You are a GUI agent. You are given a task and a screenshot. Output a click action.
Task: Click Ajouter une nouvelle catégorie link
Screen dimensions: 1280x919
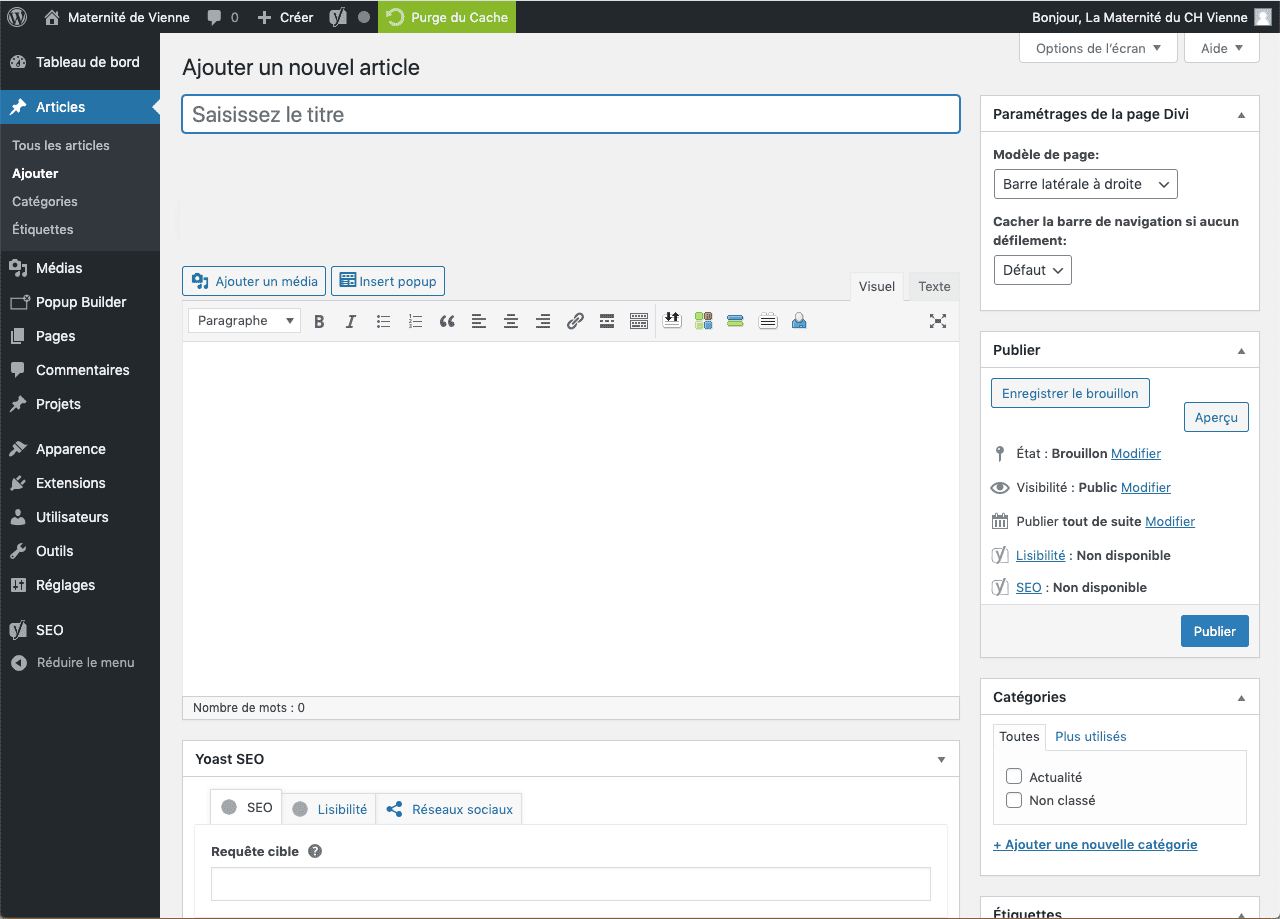1095,844
